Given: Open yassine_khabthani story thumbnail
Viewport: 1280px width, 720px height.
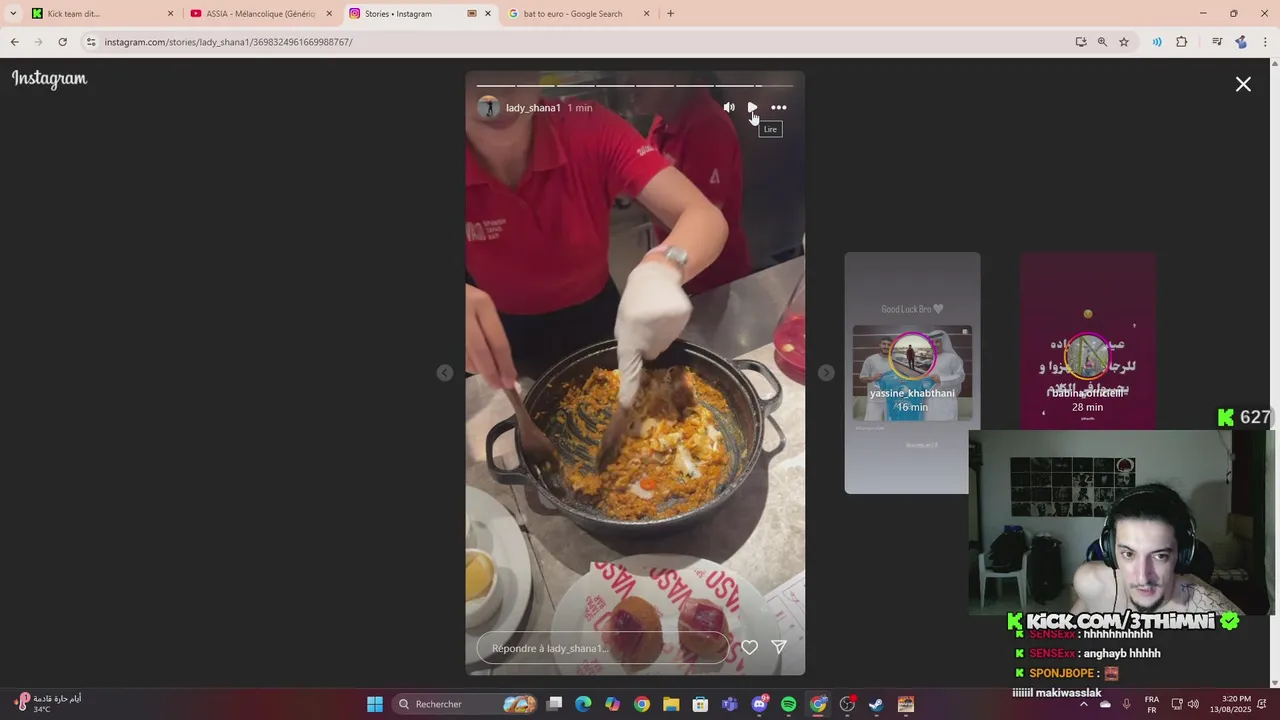Looking at the screenshot, I should point(912,373).
